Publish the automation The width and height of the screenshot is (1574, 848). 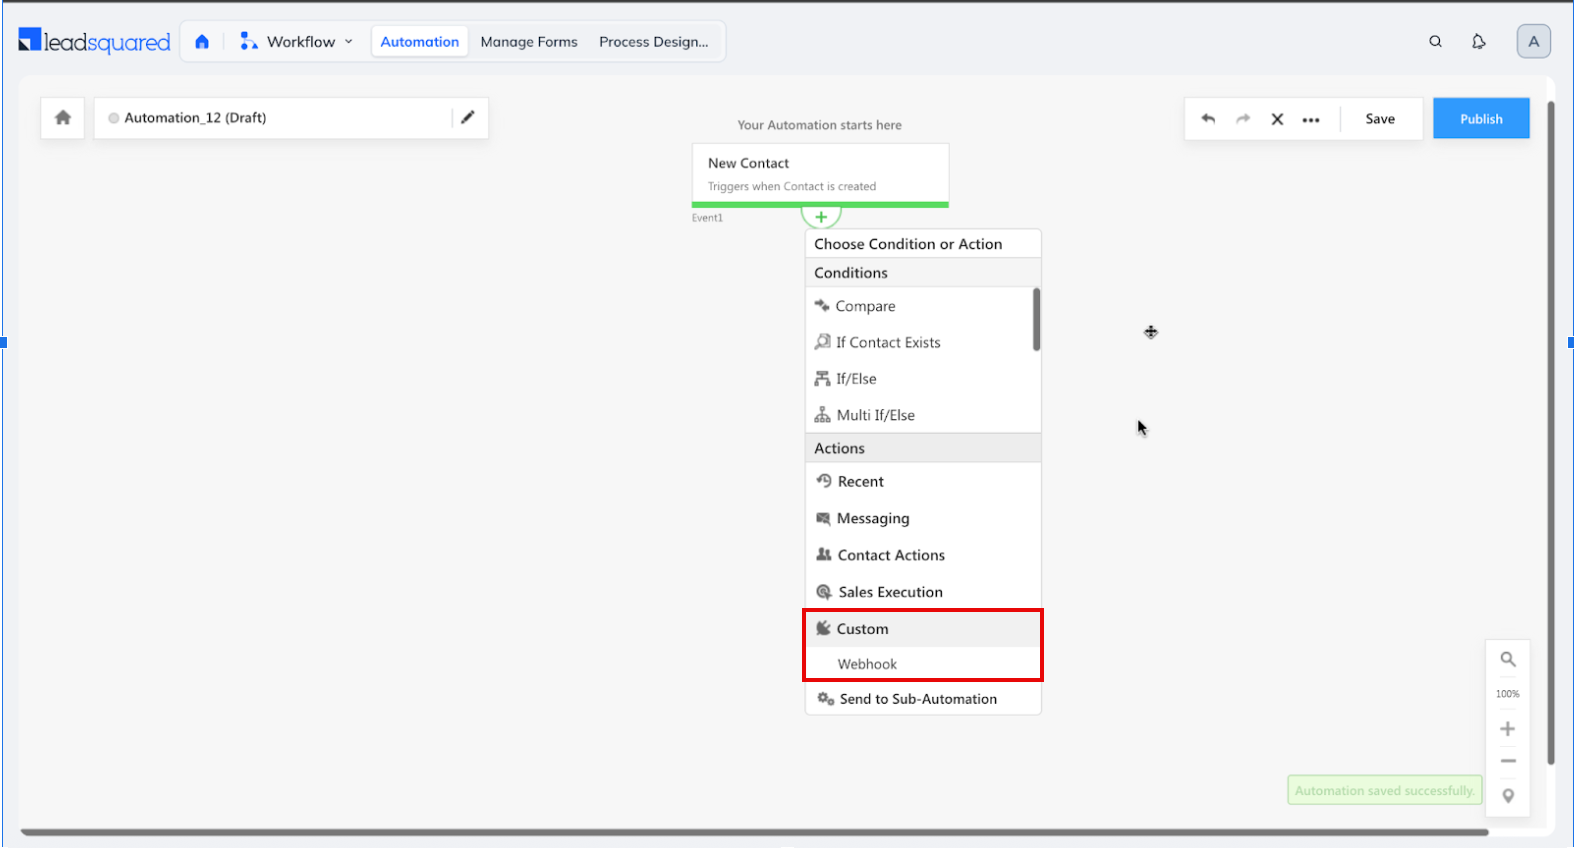(1481, 118)
